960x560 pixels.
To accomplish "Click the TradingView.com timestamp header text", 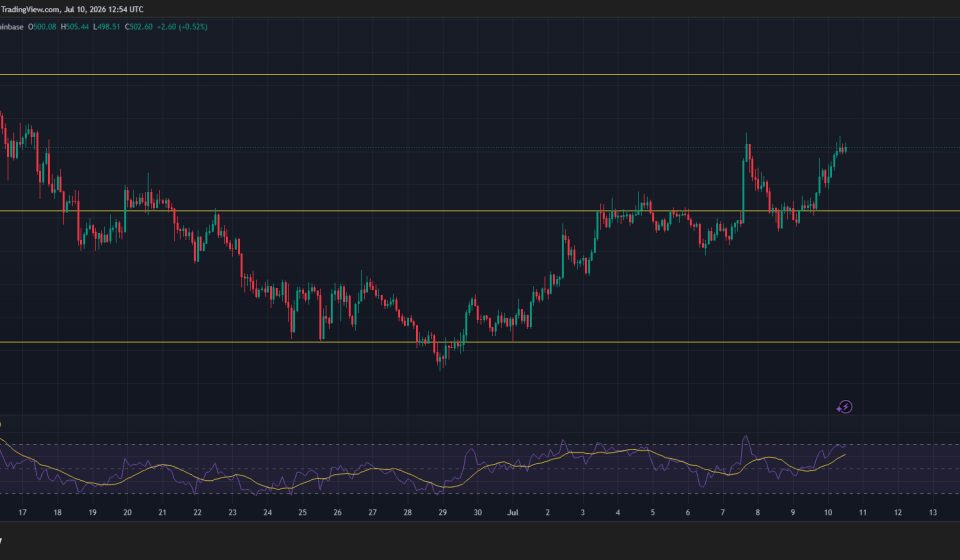I will (x=72, y=9).
